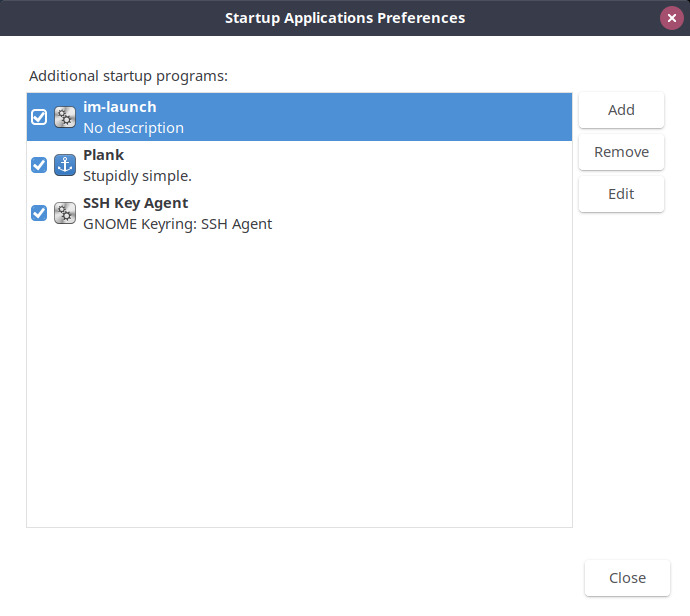Select the SSH Key Agent row title
The height and width of the screenshot is (616, 690).
click(136, 203)
